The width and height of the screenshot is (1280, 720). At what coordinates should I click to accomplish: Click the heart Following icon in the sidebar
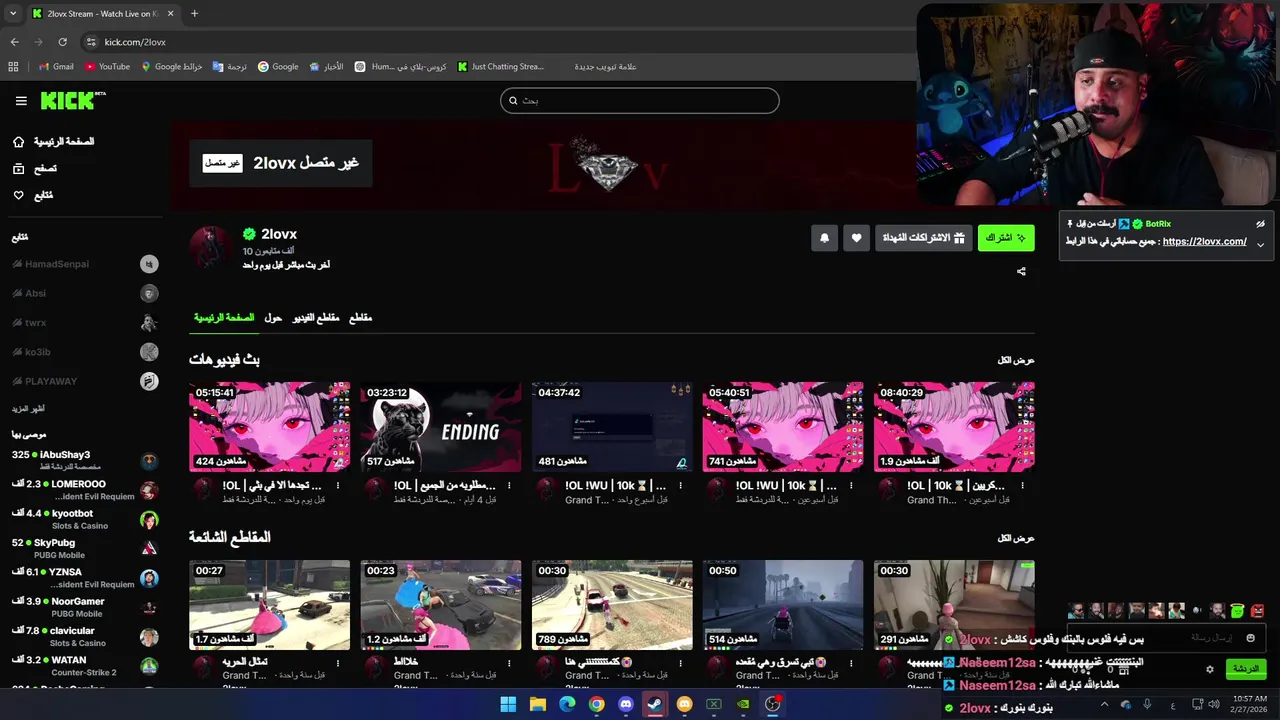coord(18,195)
